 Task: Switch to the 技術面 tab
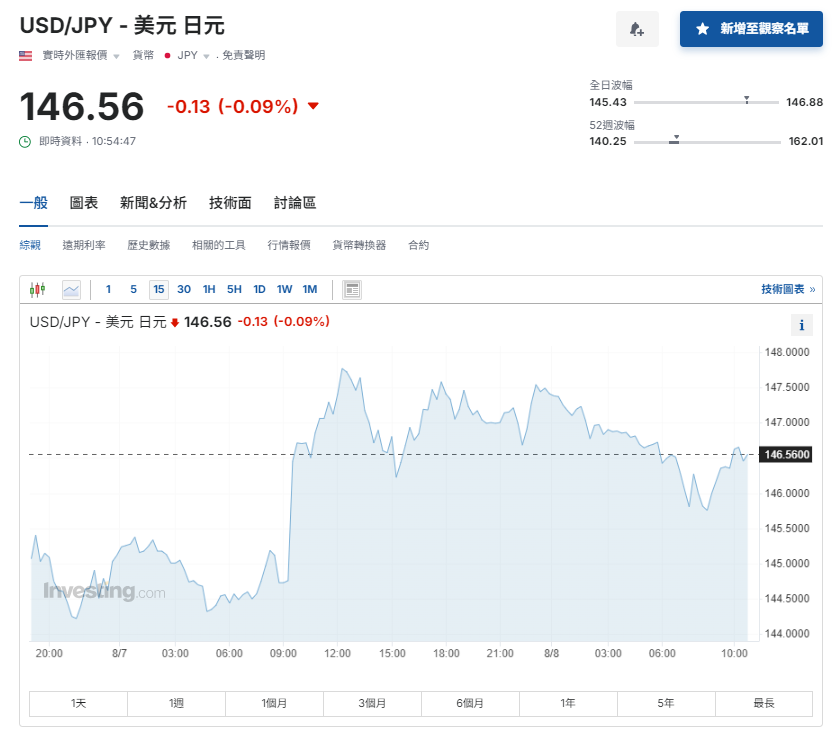(x=230, y=203)
